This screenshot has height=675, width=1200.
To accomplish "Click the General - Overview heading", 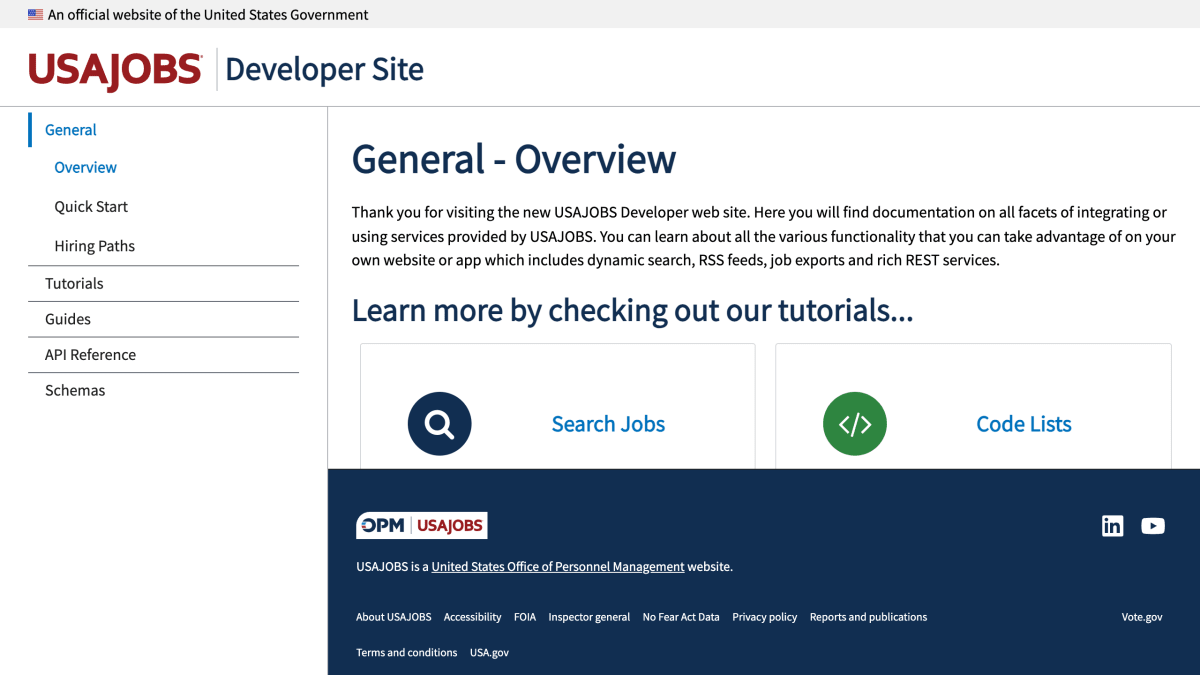I will tap(514, 160).
